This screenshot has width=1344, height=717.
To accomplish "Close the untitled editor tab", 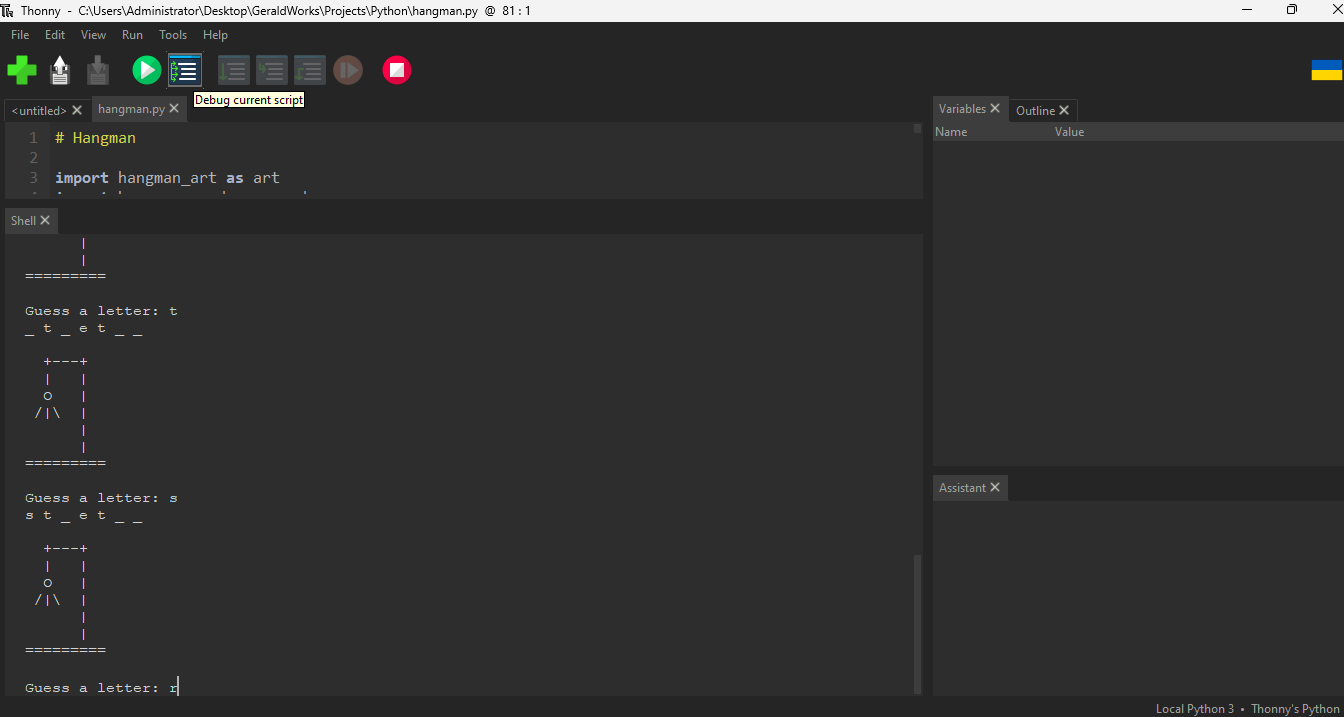I will 77,111.
